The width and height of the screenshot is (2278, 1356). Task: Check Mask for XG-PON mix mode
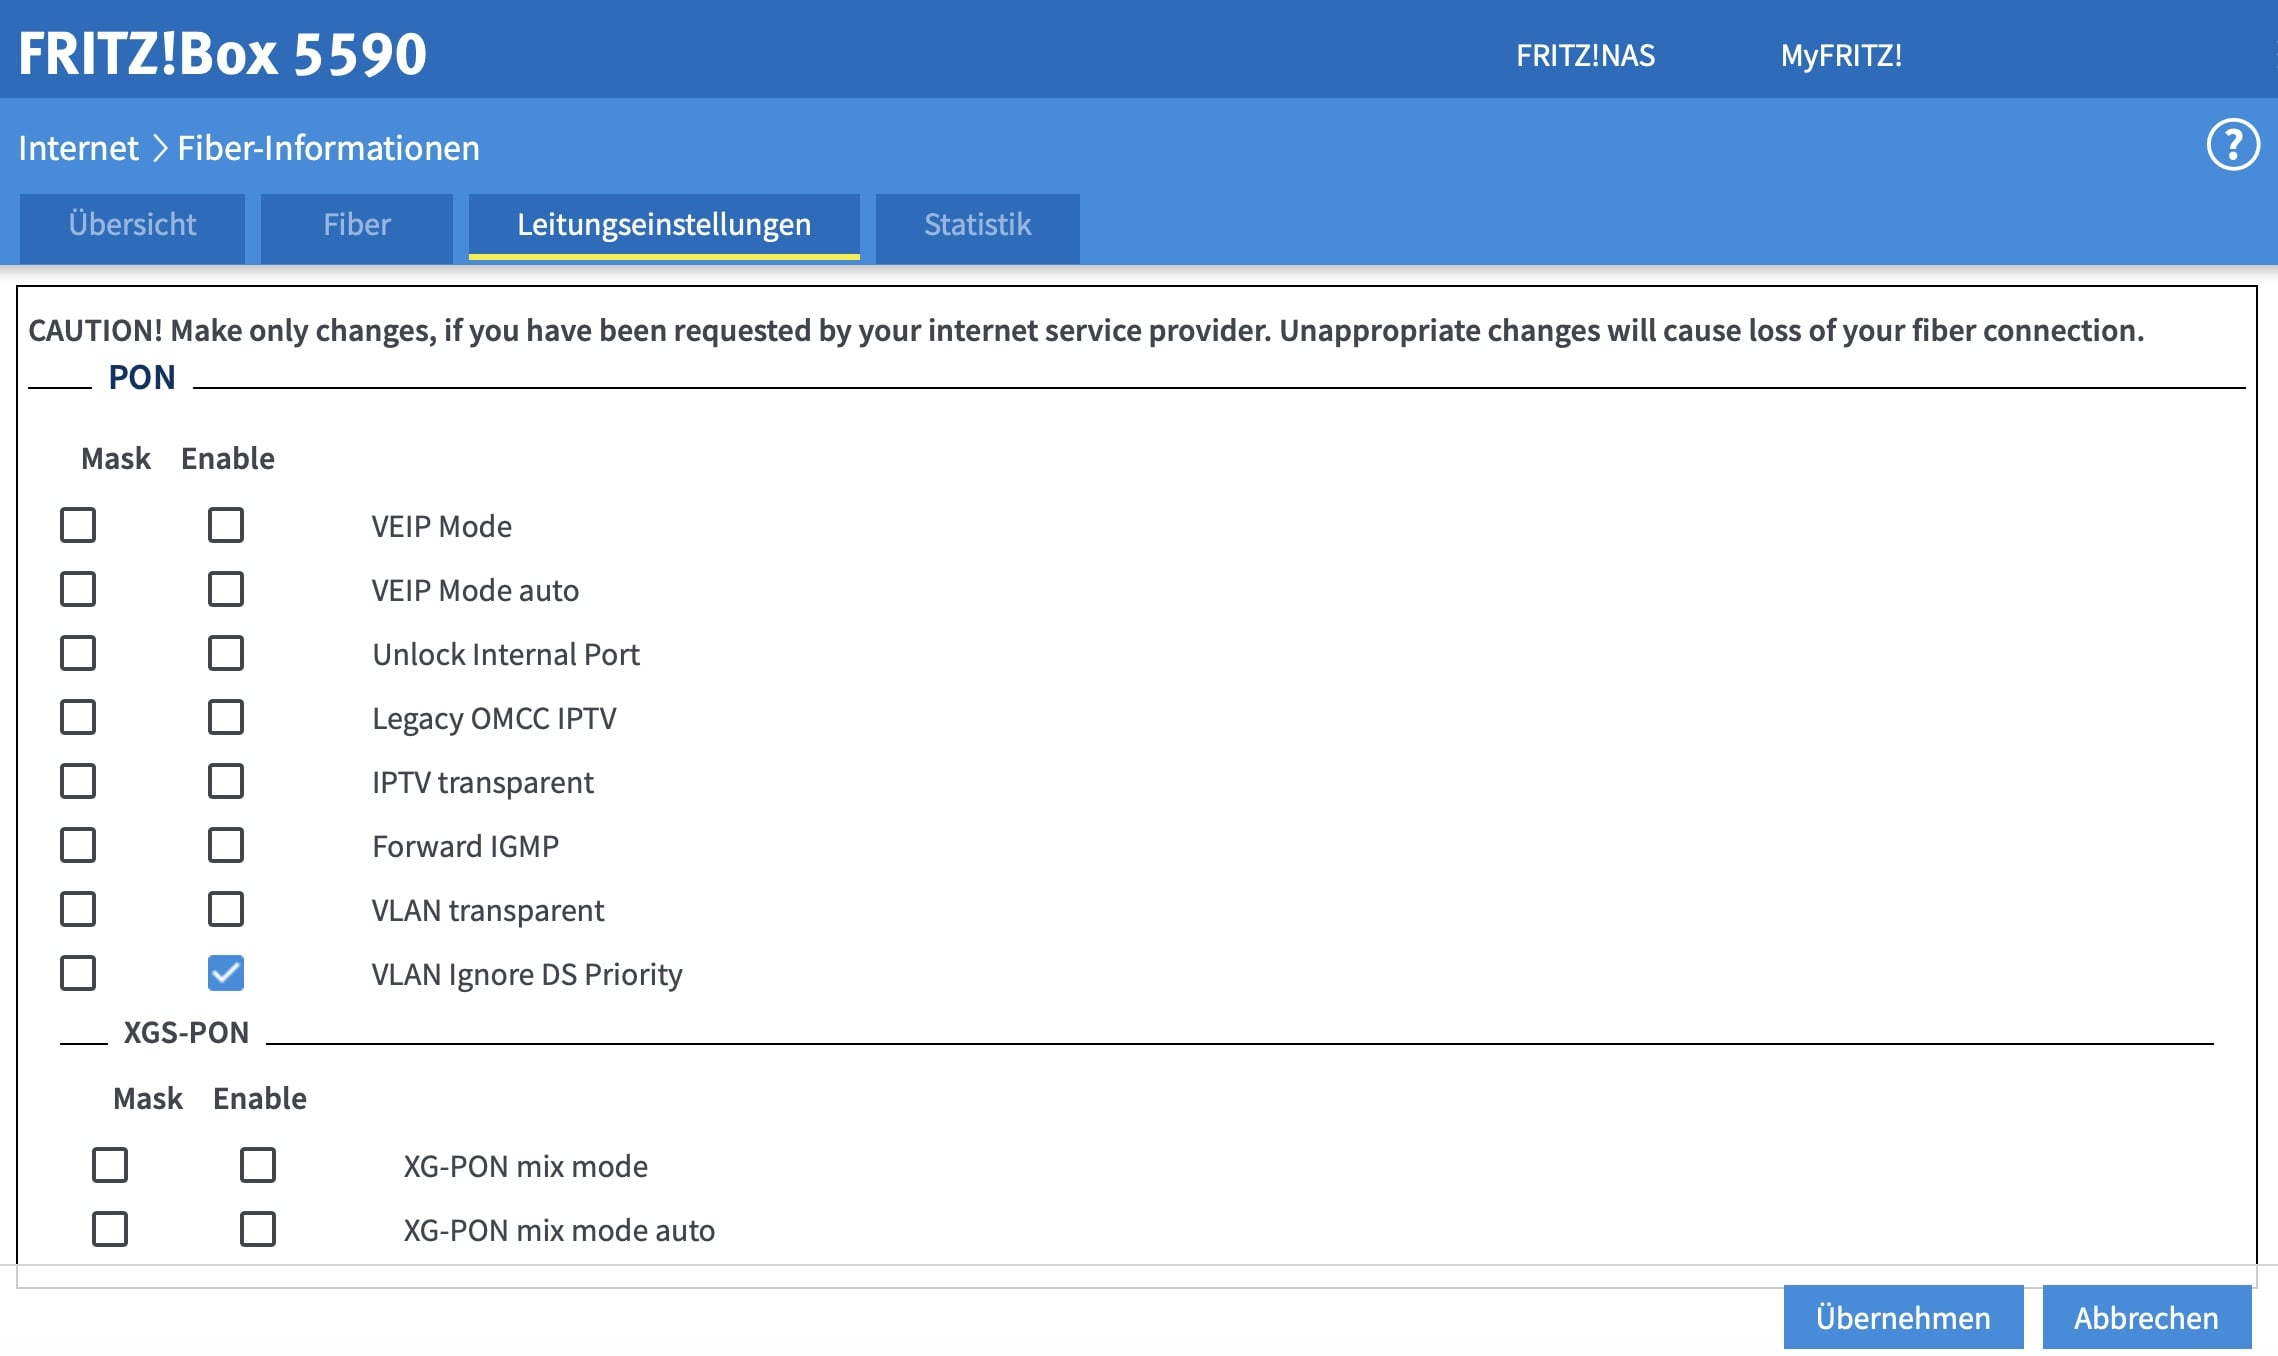tap(110, 1165)
